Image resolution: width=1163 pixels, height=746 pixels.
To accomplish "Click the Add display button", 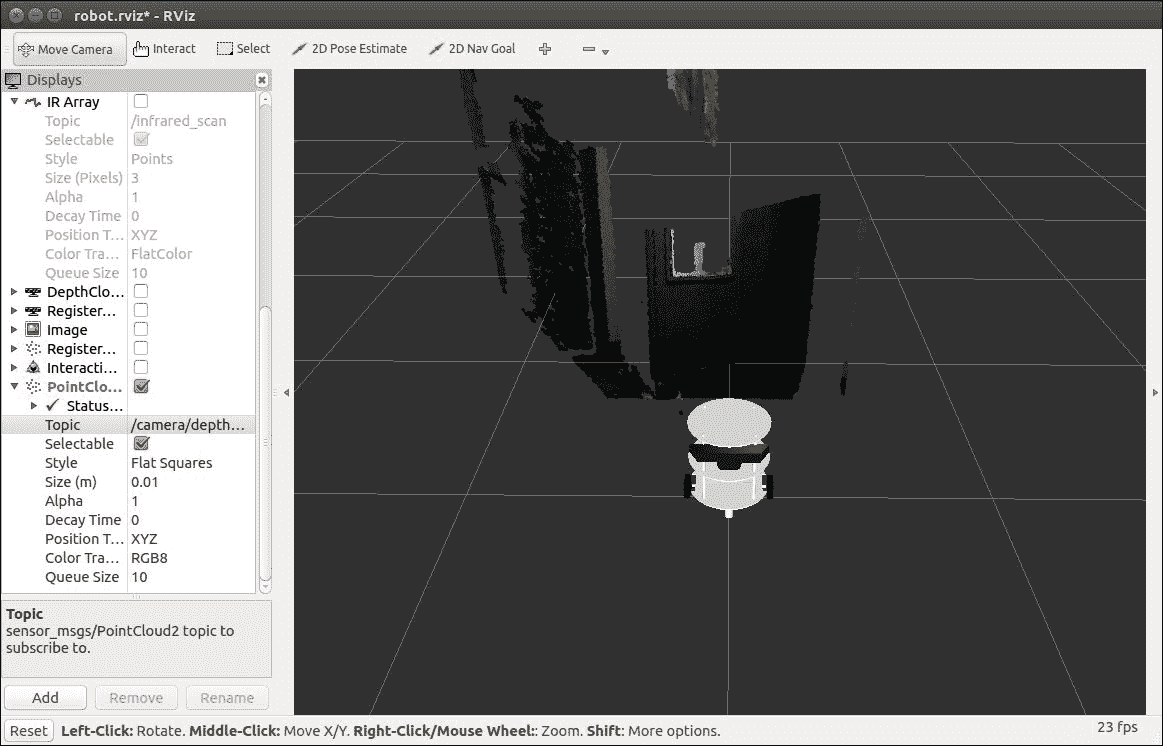I will pos(45,698).
